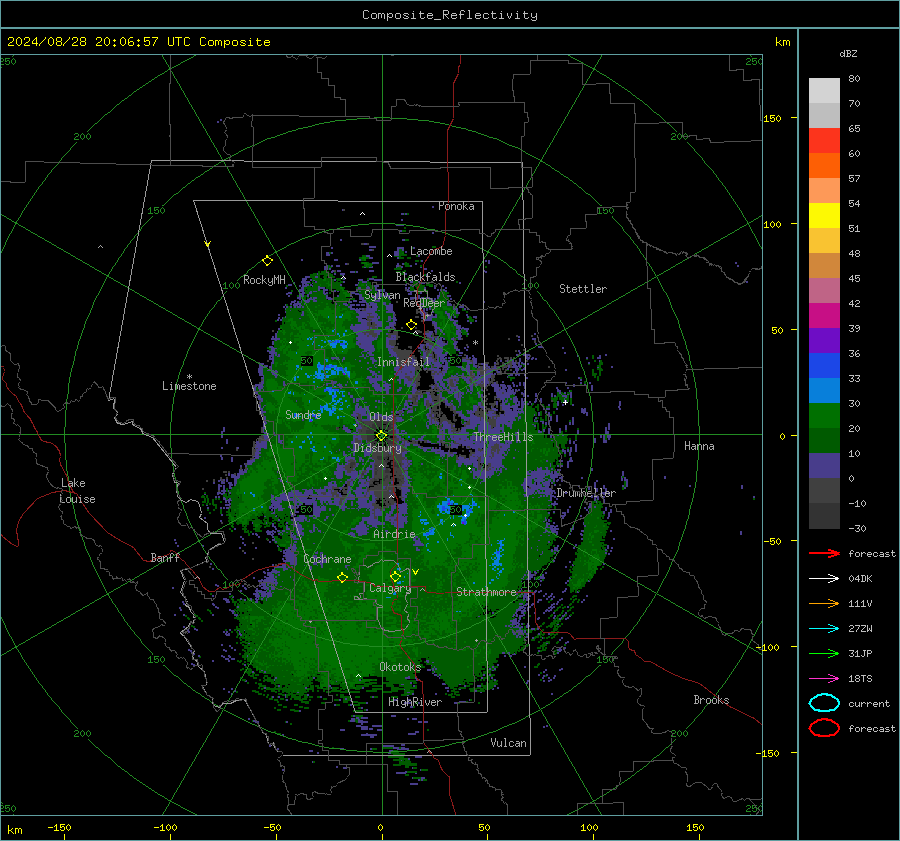This screenshot has height=841, width=900.
Task: Click the Airdrie city label
Action: pyautogui.click(x=394, y=534)
